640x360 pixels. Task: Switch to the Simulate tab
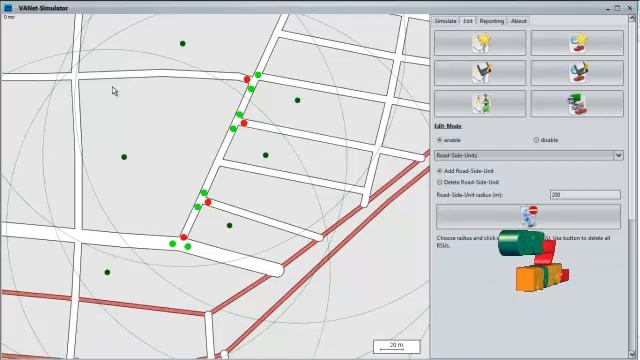pos(445,21)
